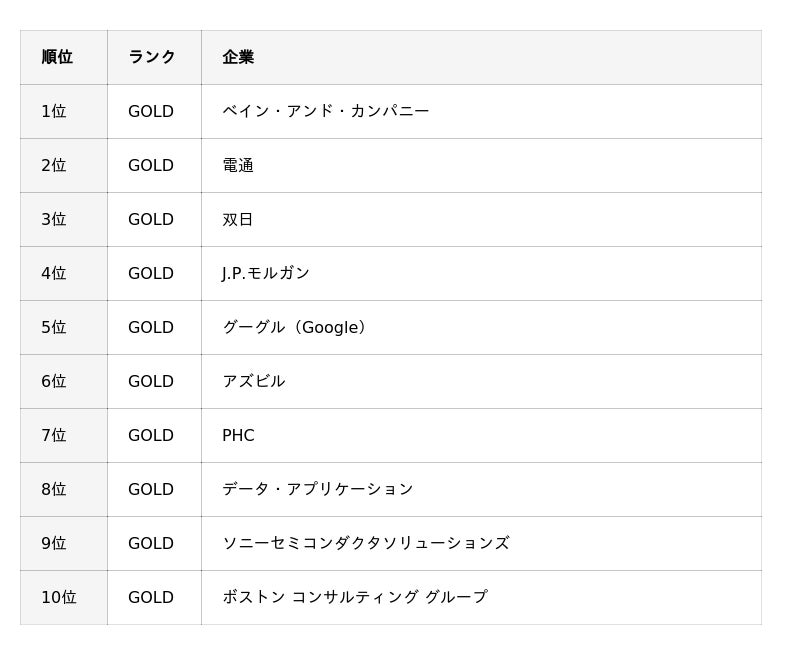Select ソニーセミコンダクタソリューションズ company name
Screen dimensions: 800x655
point(366,543)
